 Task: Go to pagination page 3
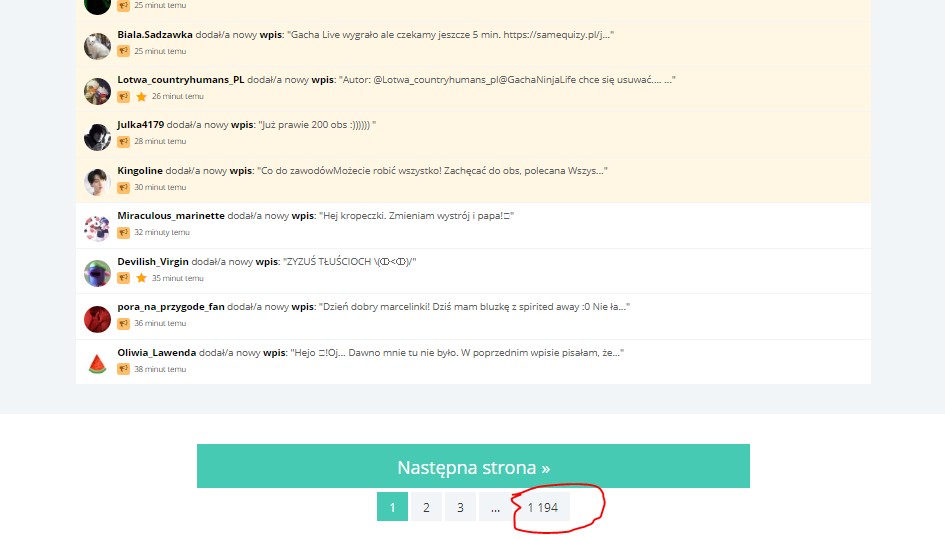[460, 507]
